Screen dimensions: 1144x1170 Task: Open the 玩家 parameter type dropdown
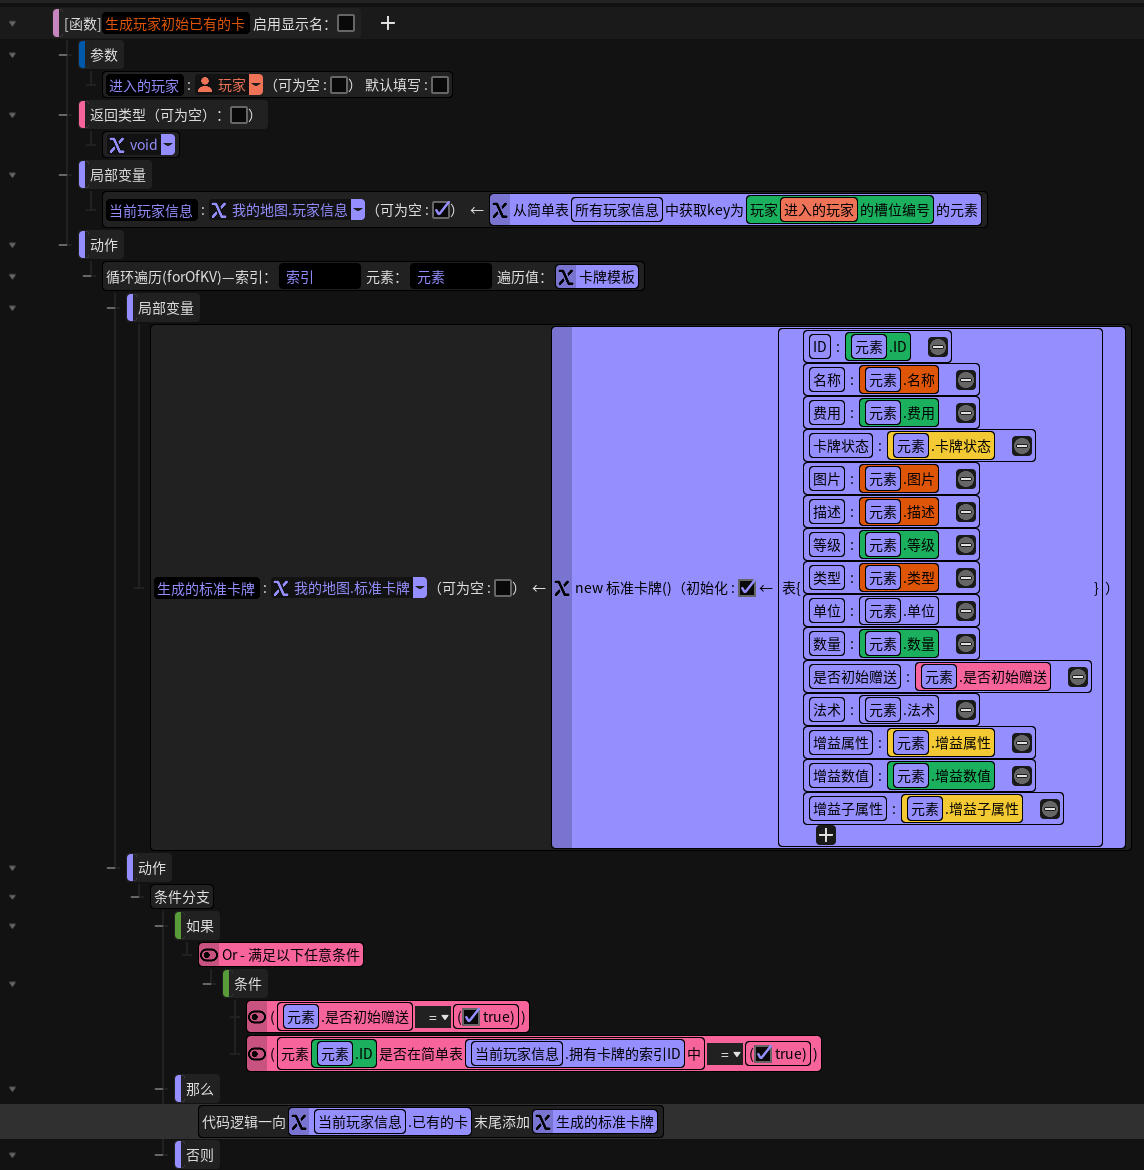pyautogui.click(x=256, y=85)
